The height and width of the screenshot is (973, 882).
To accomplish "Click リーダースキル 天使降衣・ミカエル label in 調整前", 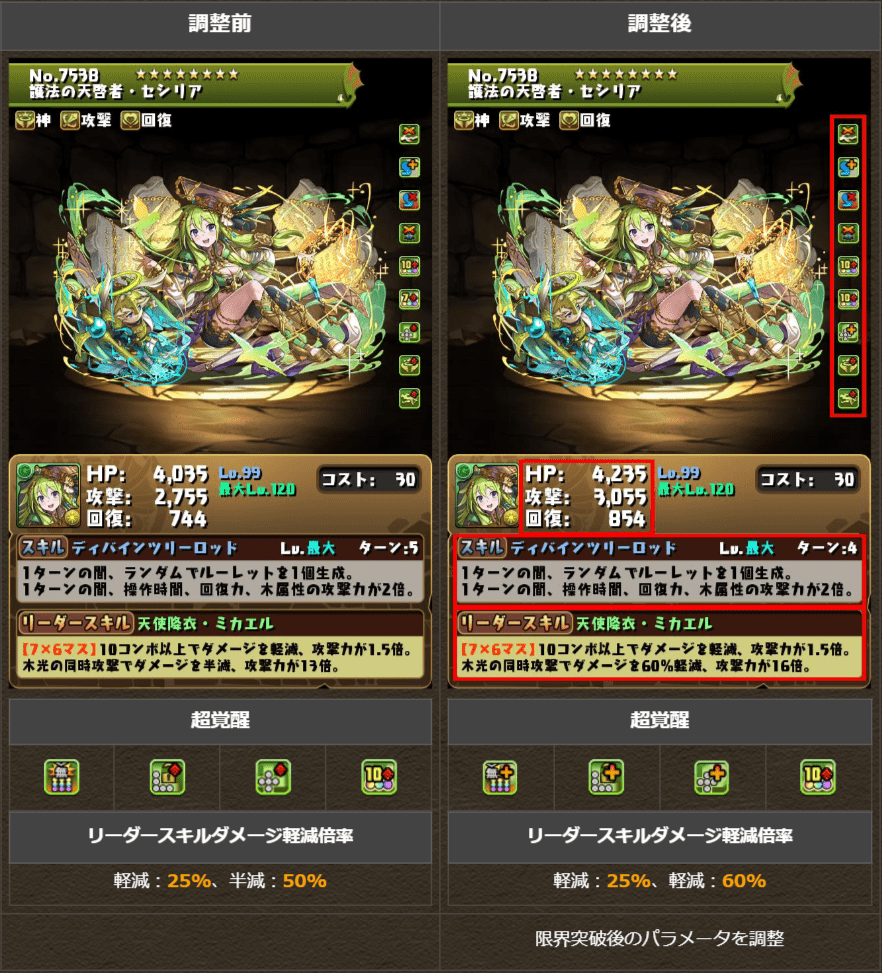I will coord(146,623).
